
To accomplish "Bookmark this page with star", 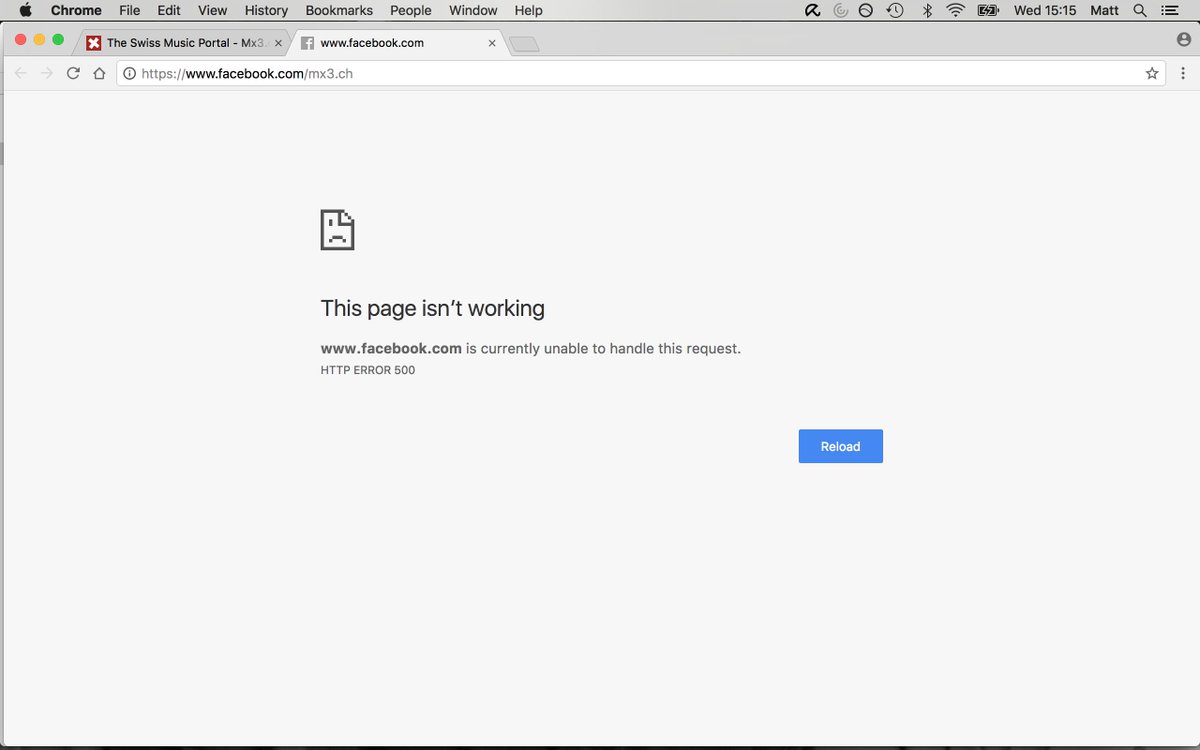I will click(1152, 73).
